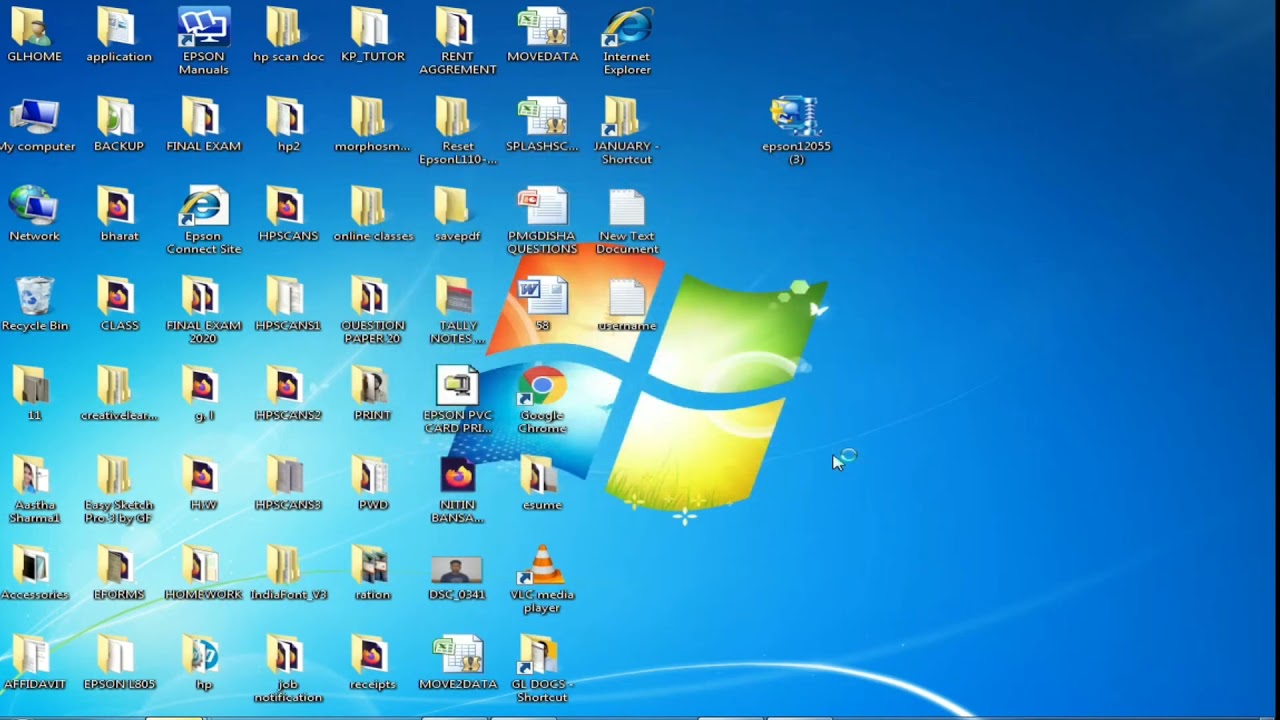This screenshot has height=720, width=1280.
Task: Open the My computer icon
Action: coord(37,125)
